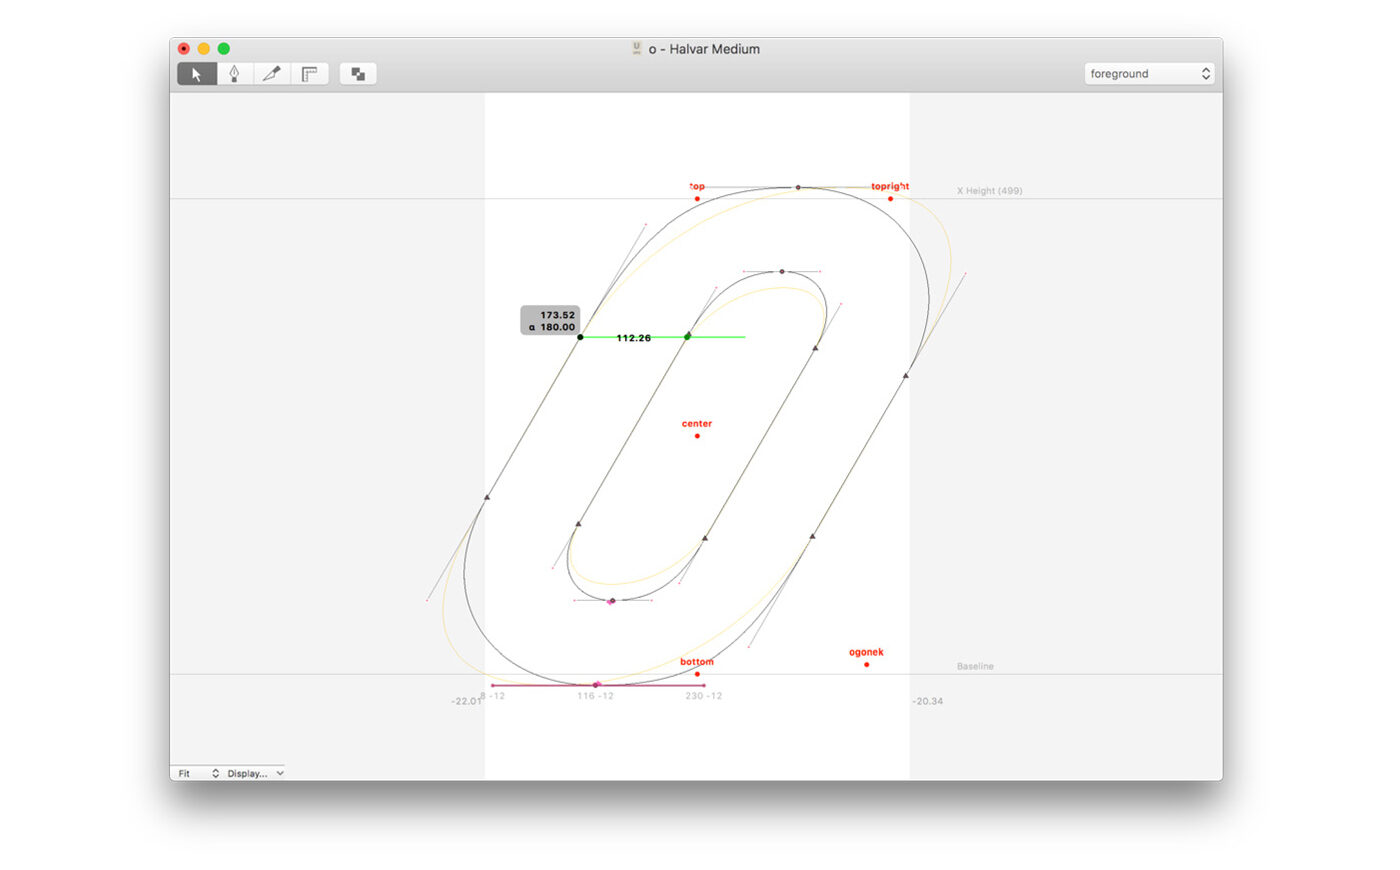The width and height of the screenshot is (1400, 870).
Task: Click the bottom point of inner contour
Action: pos(612,601)
